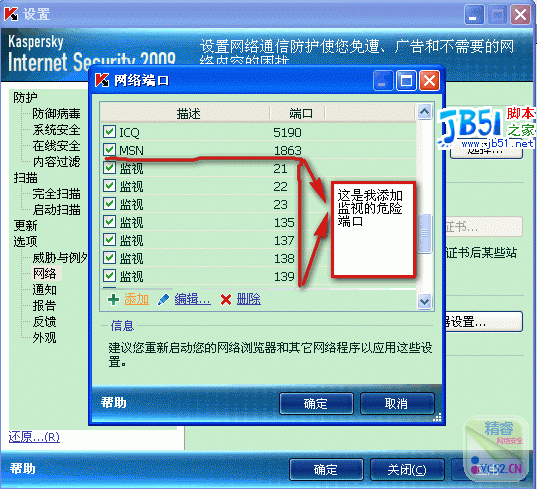
Task: Click the partly hidden 器设置... button
Action: pos(484,322)
